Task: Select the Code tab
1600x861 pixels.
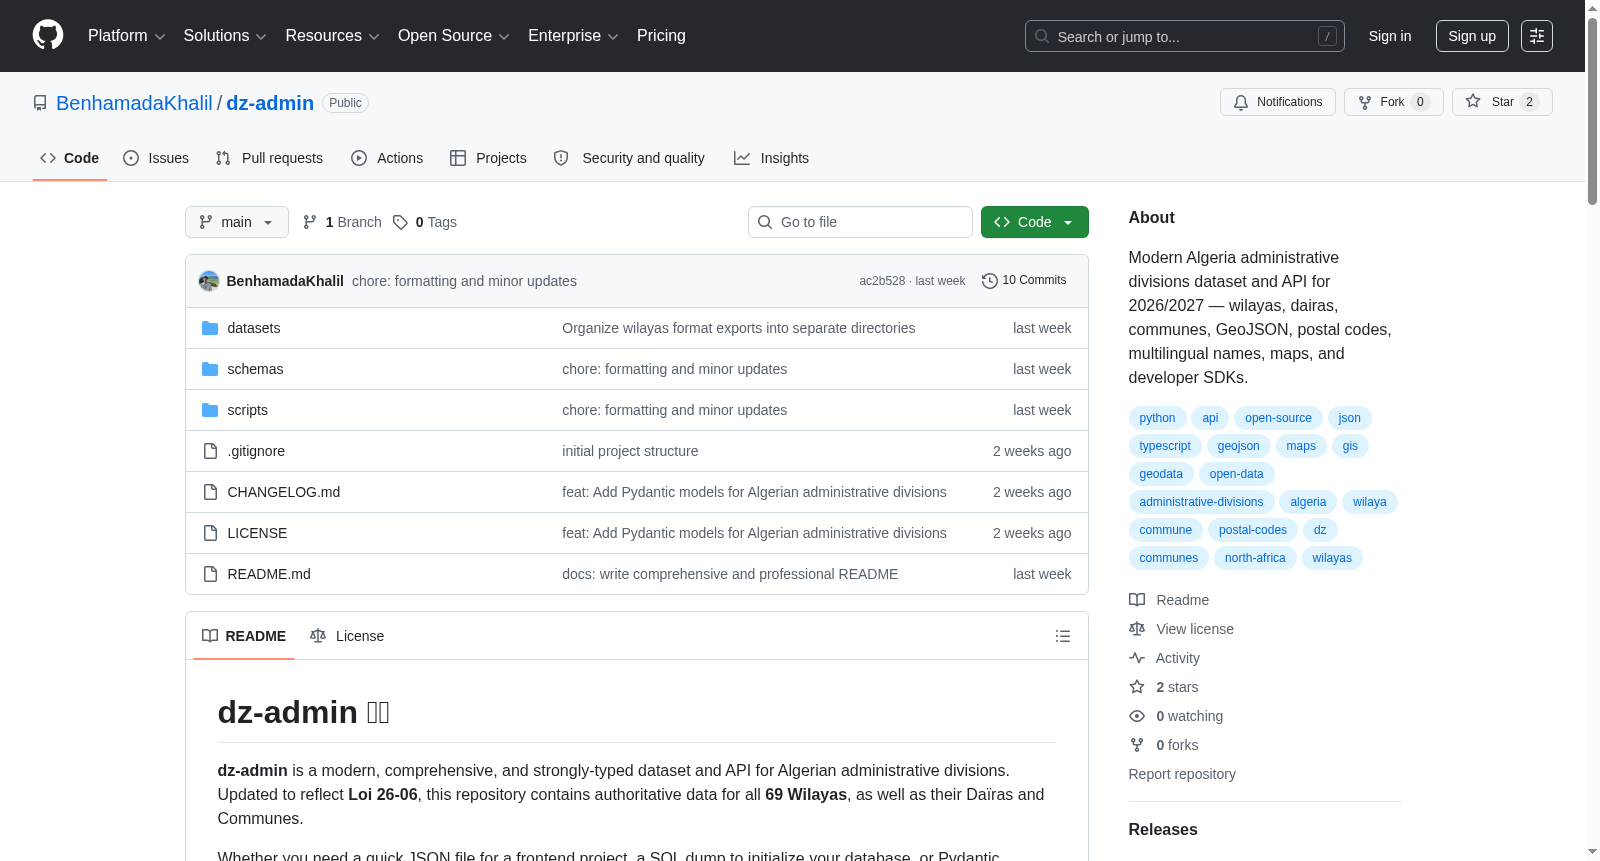Action: [70, 158]
